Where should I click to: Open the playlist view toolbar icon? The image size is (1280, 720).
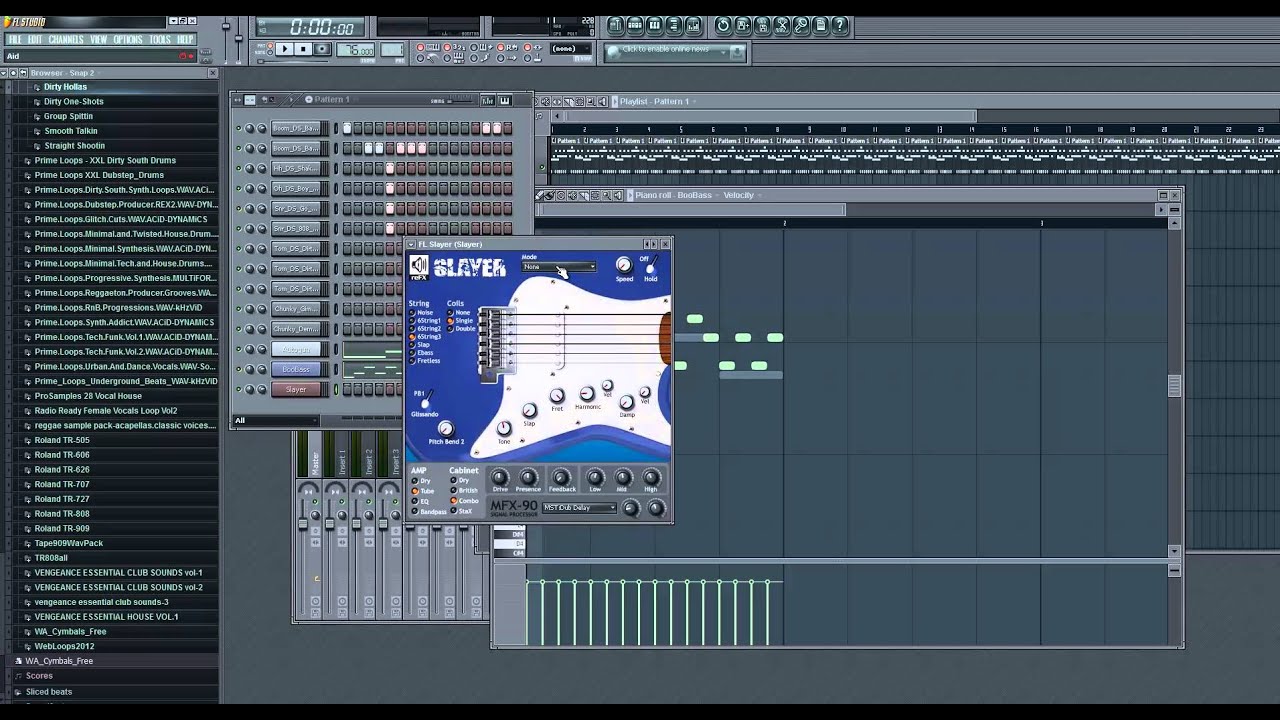pos(616,25)
